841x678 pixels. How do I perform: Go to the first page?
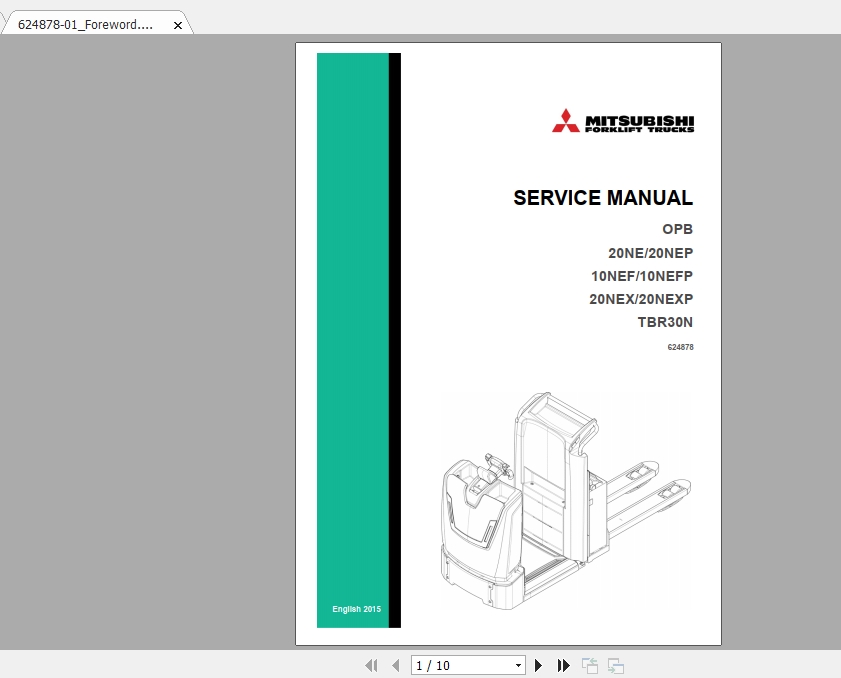(x=371, y=665)
